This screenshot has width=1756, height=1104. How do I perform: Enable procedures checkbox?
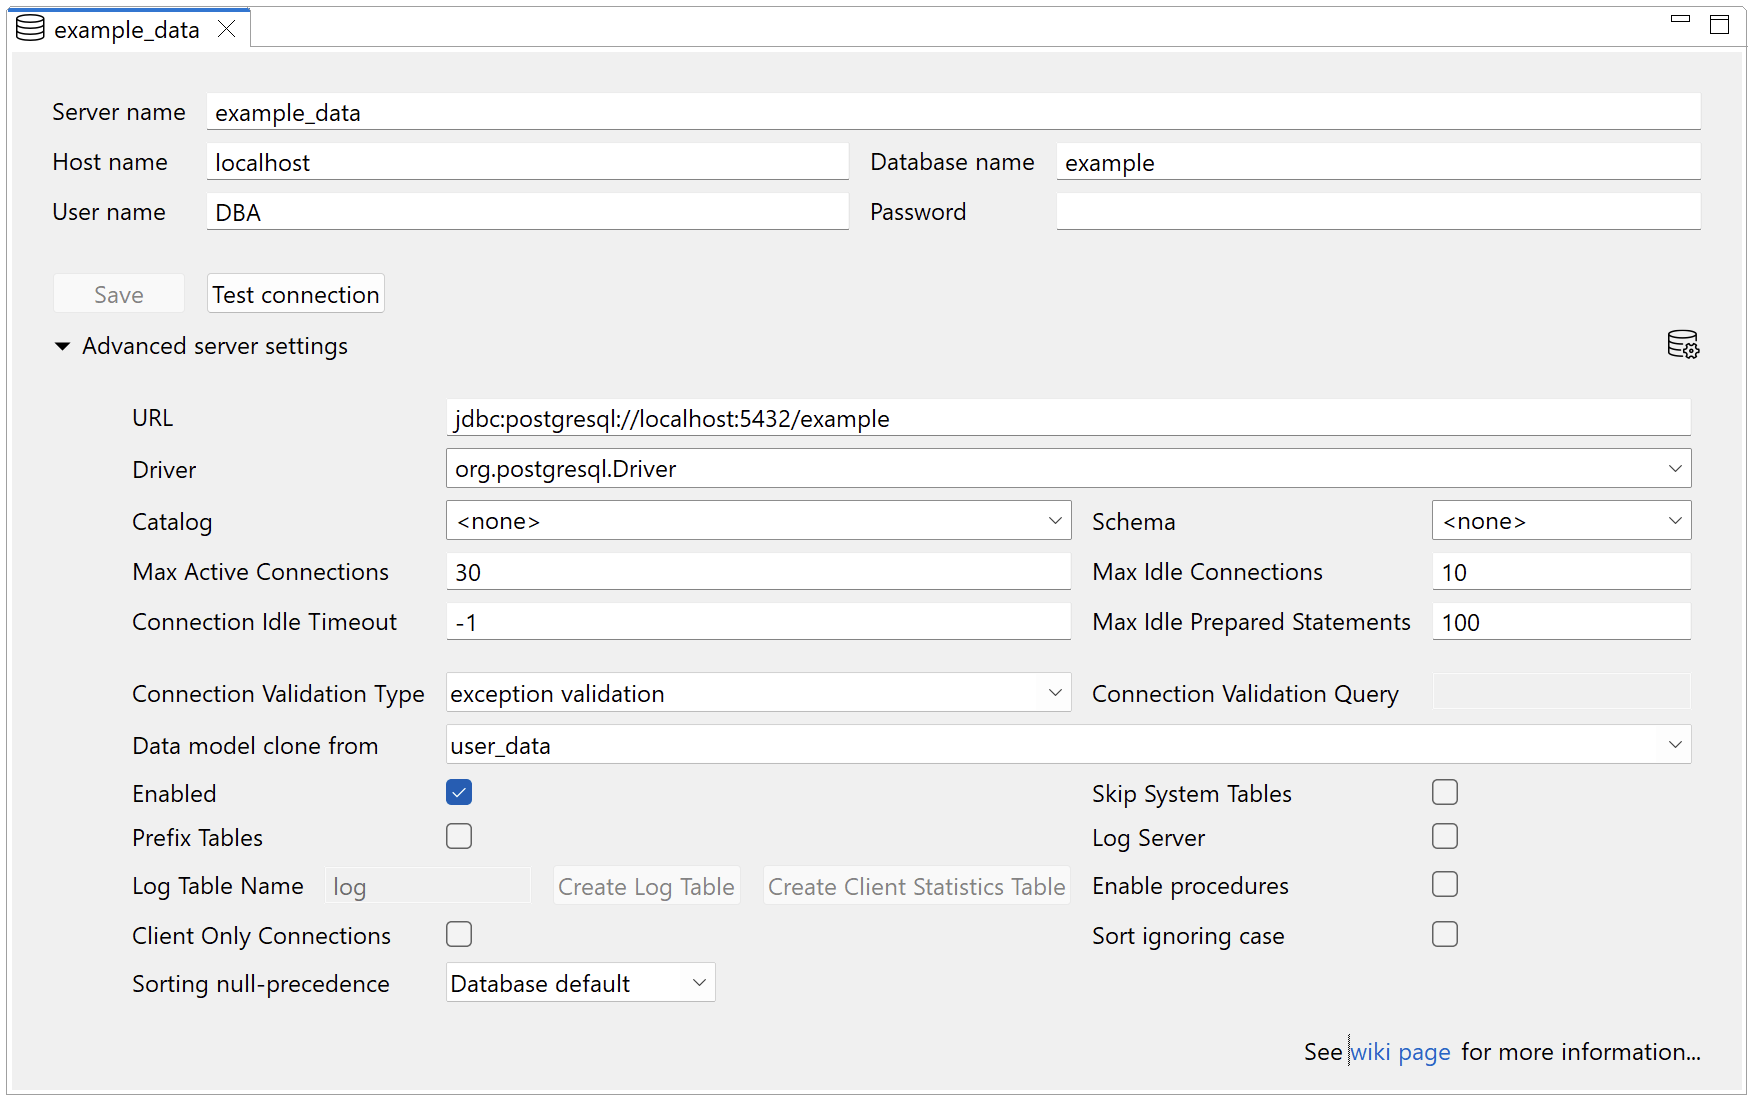pos(1444,885)
